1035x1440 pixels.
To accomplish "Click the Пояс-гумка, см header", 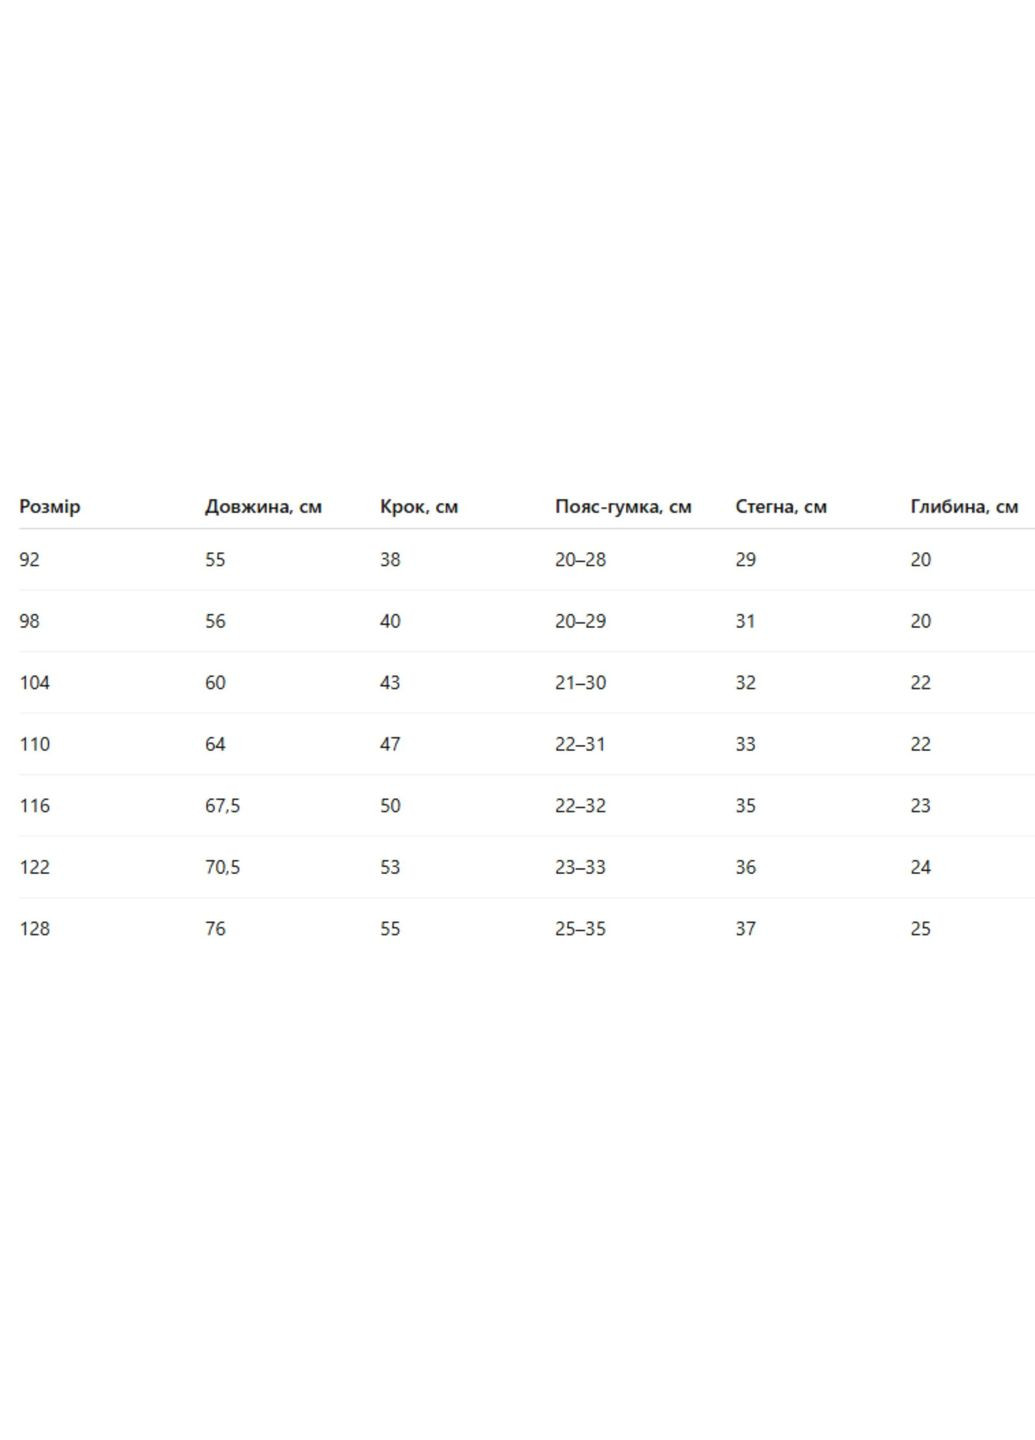I will [x=623, y=506].
